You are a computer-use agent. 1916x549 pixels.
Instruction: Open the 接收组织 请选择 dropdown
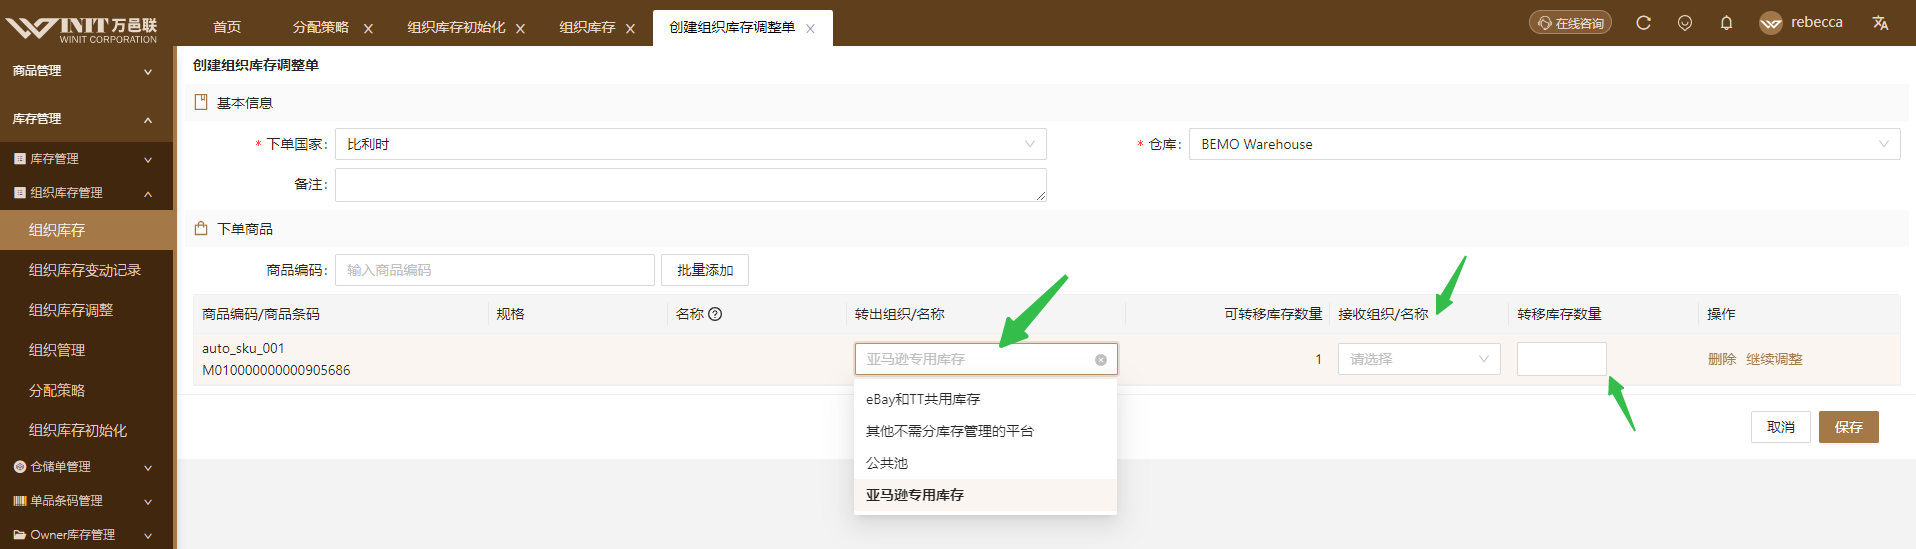pyautogui.click(x=1419, y=359)
